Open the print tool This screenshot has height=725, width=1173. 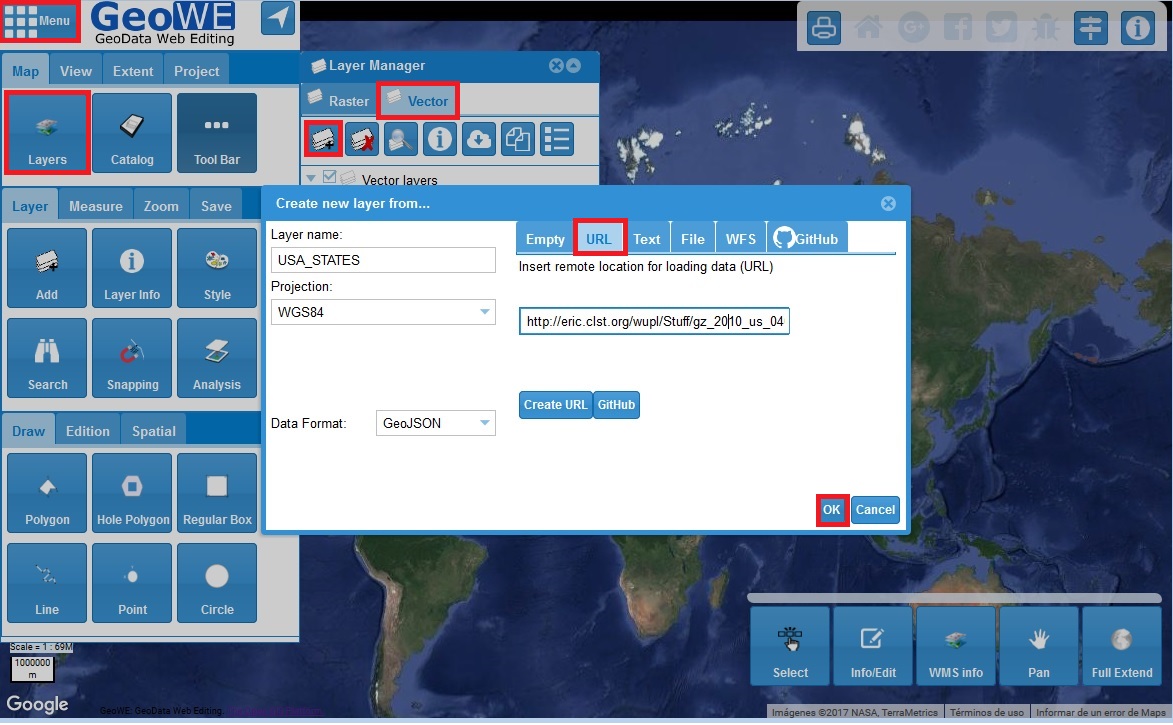[823, 28]
